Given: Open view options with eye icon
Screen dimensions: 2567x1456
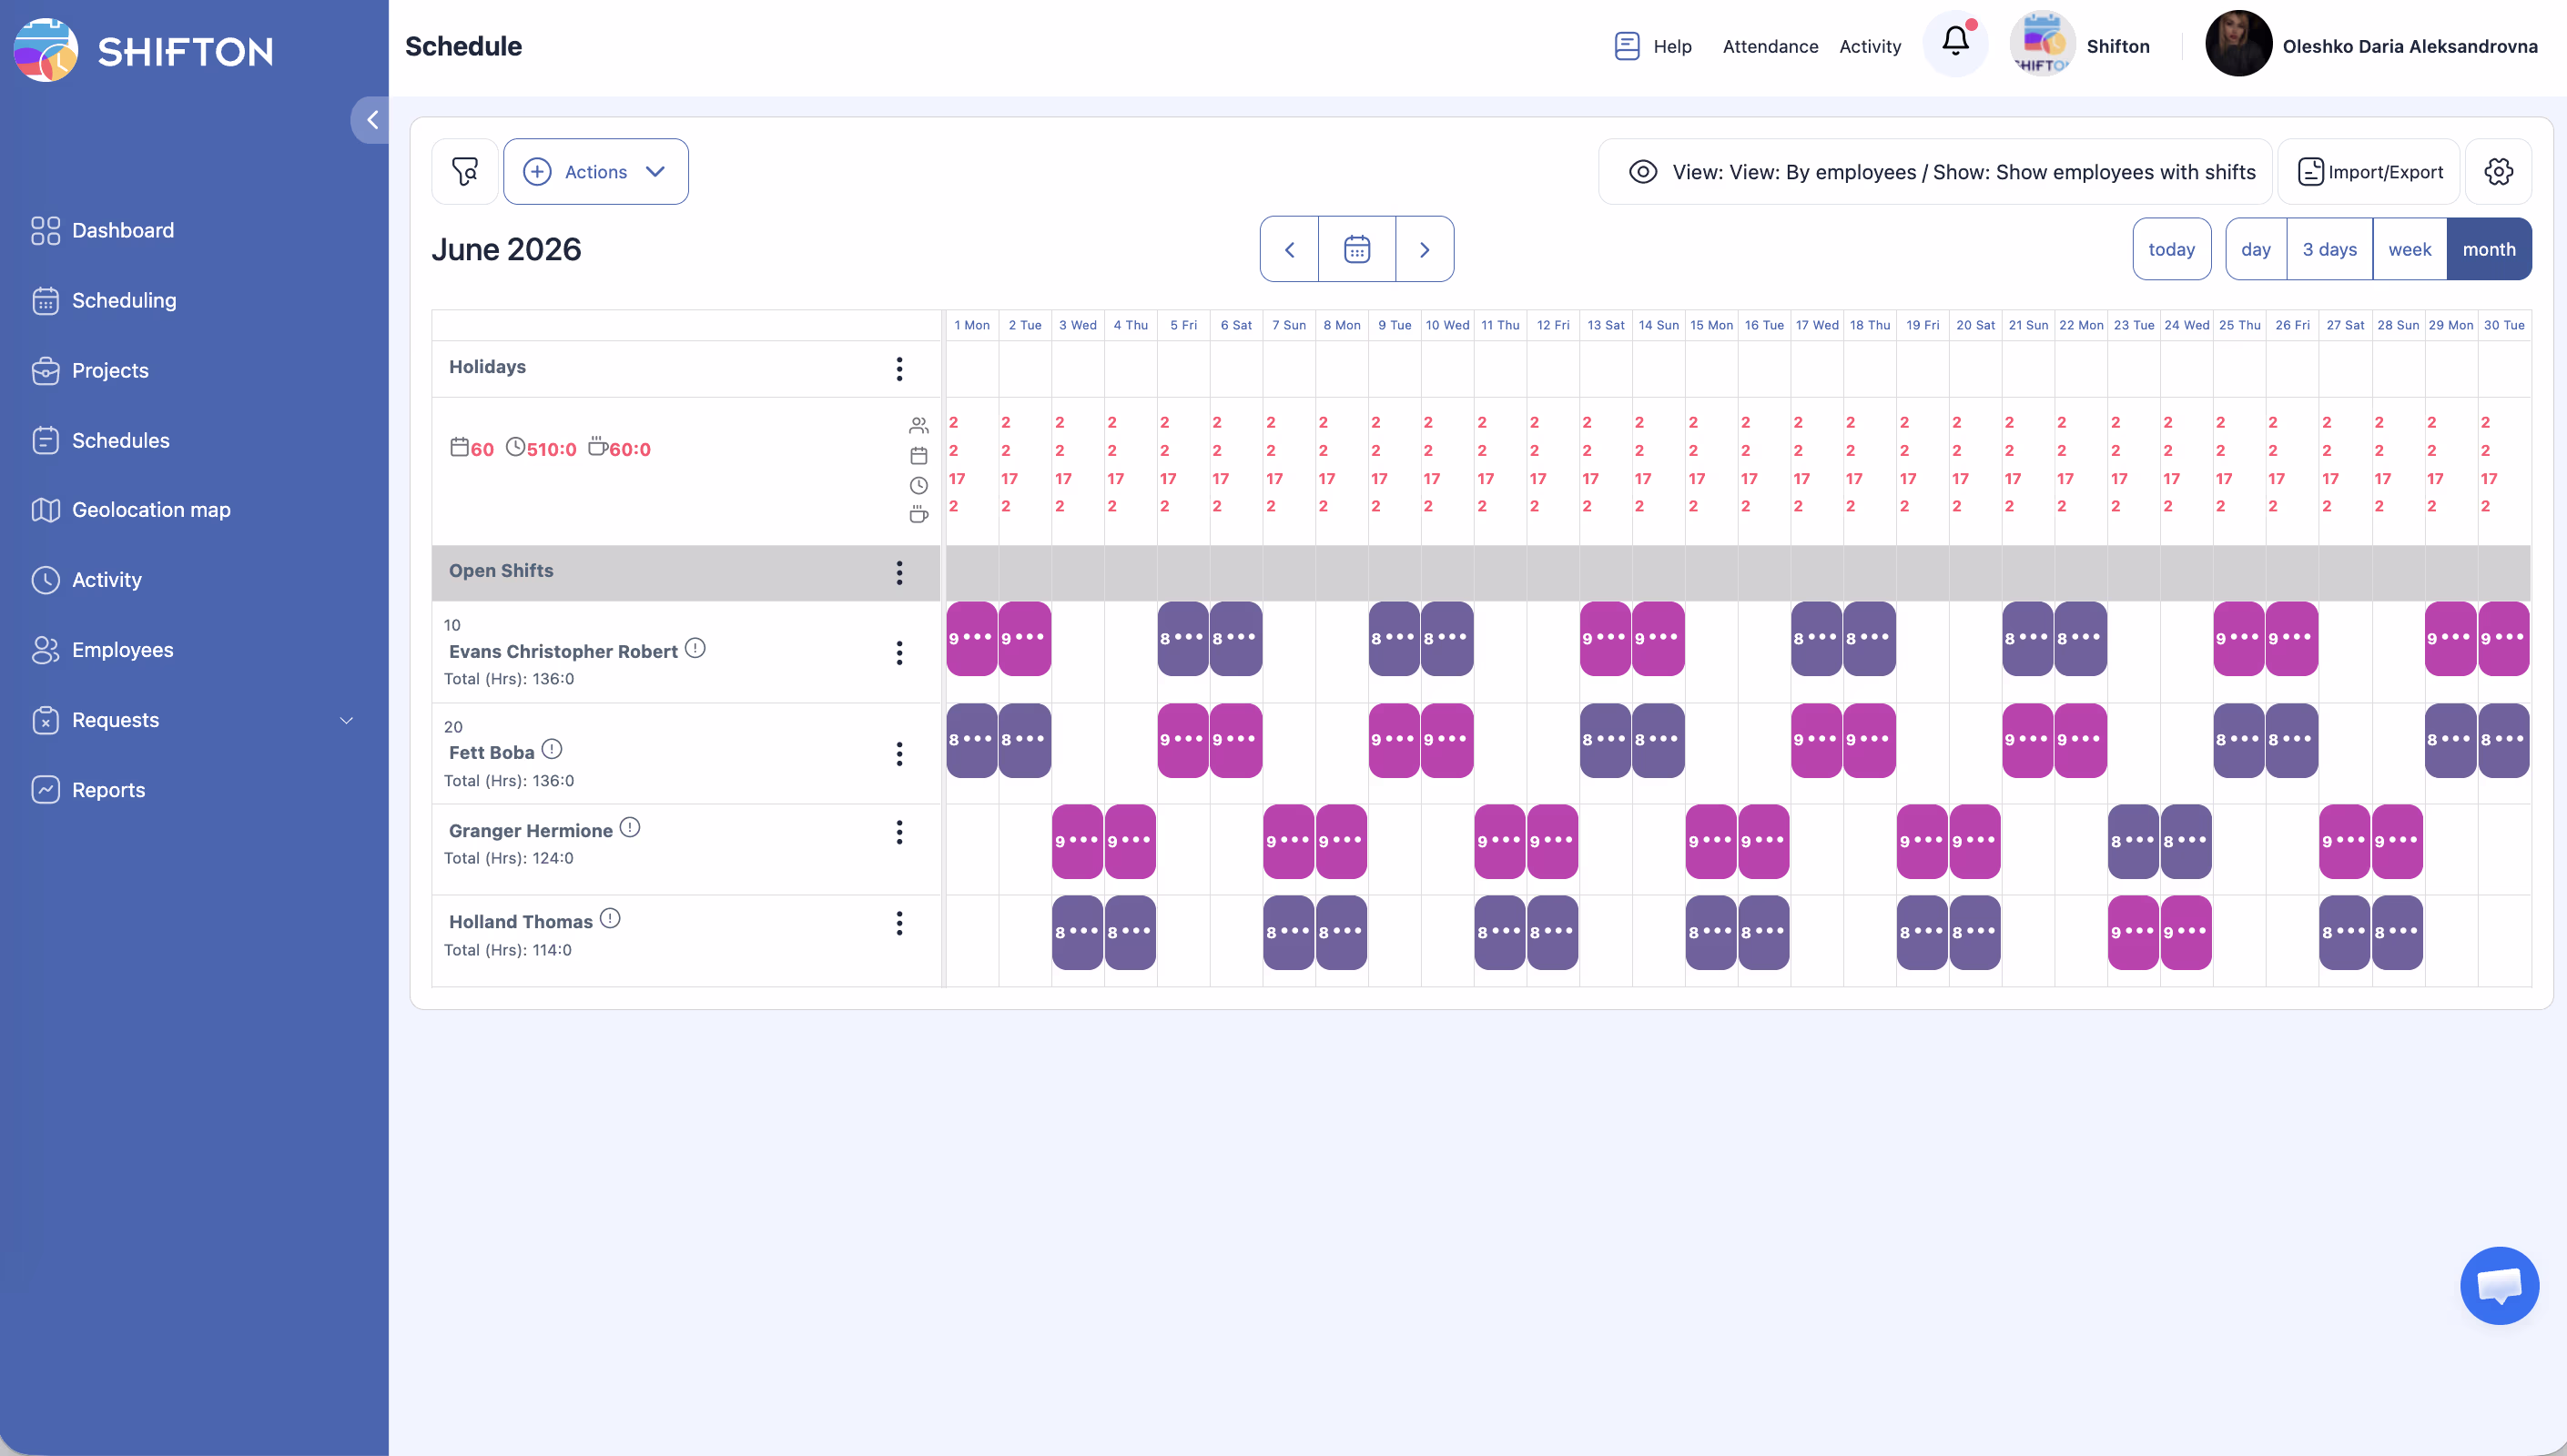Looking at the screenshot, I should click(1643, 172).
